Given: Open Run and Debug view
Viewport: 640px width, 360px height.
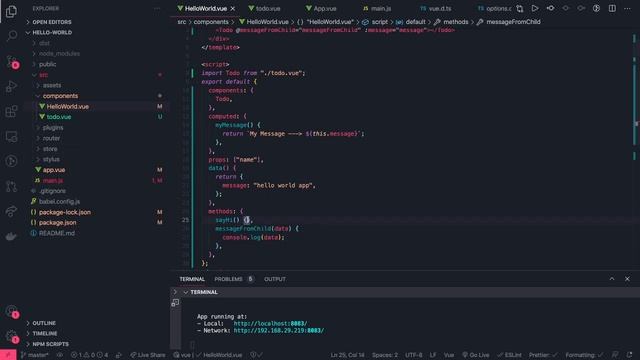Looking at the screenshot, I should click(11, 86).
